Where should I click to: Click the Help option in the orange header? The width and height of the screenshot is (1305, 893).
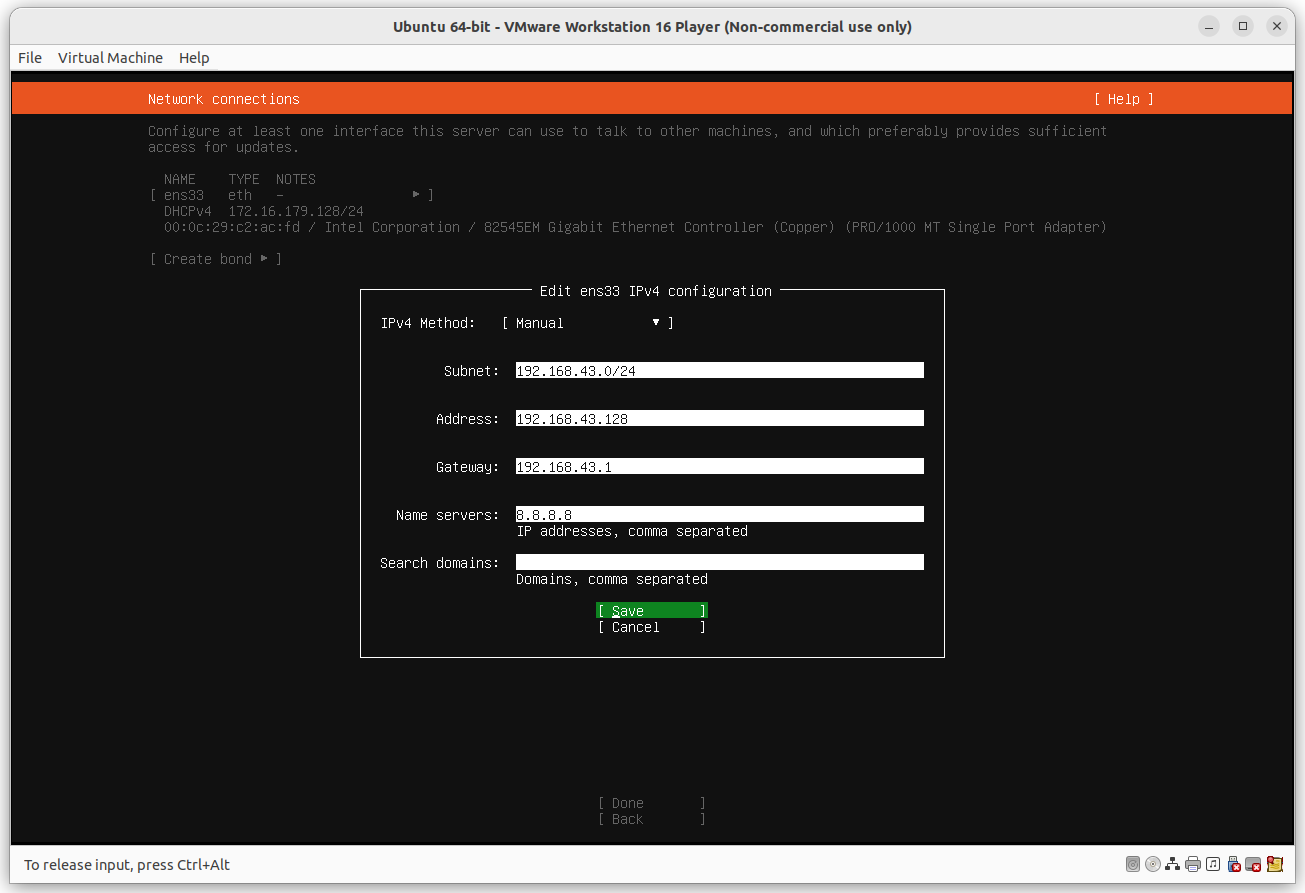(x=1123, y=98)
